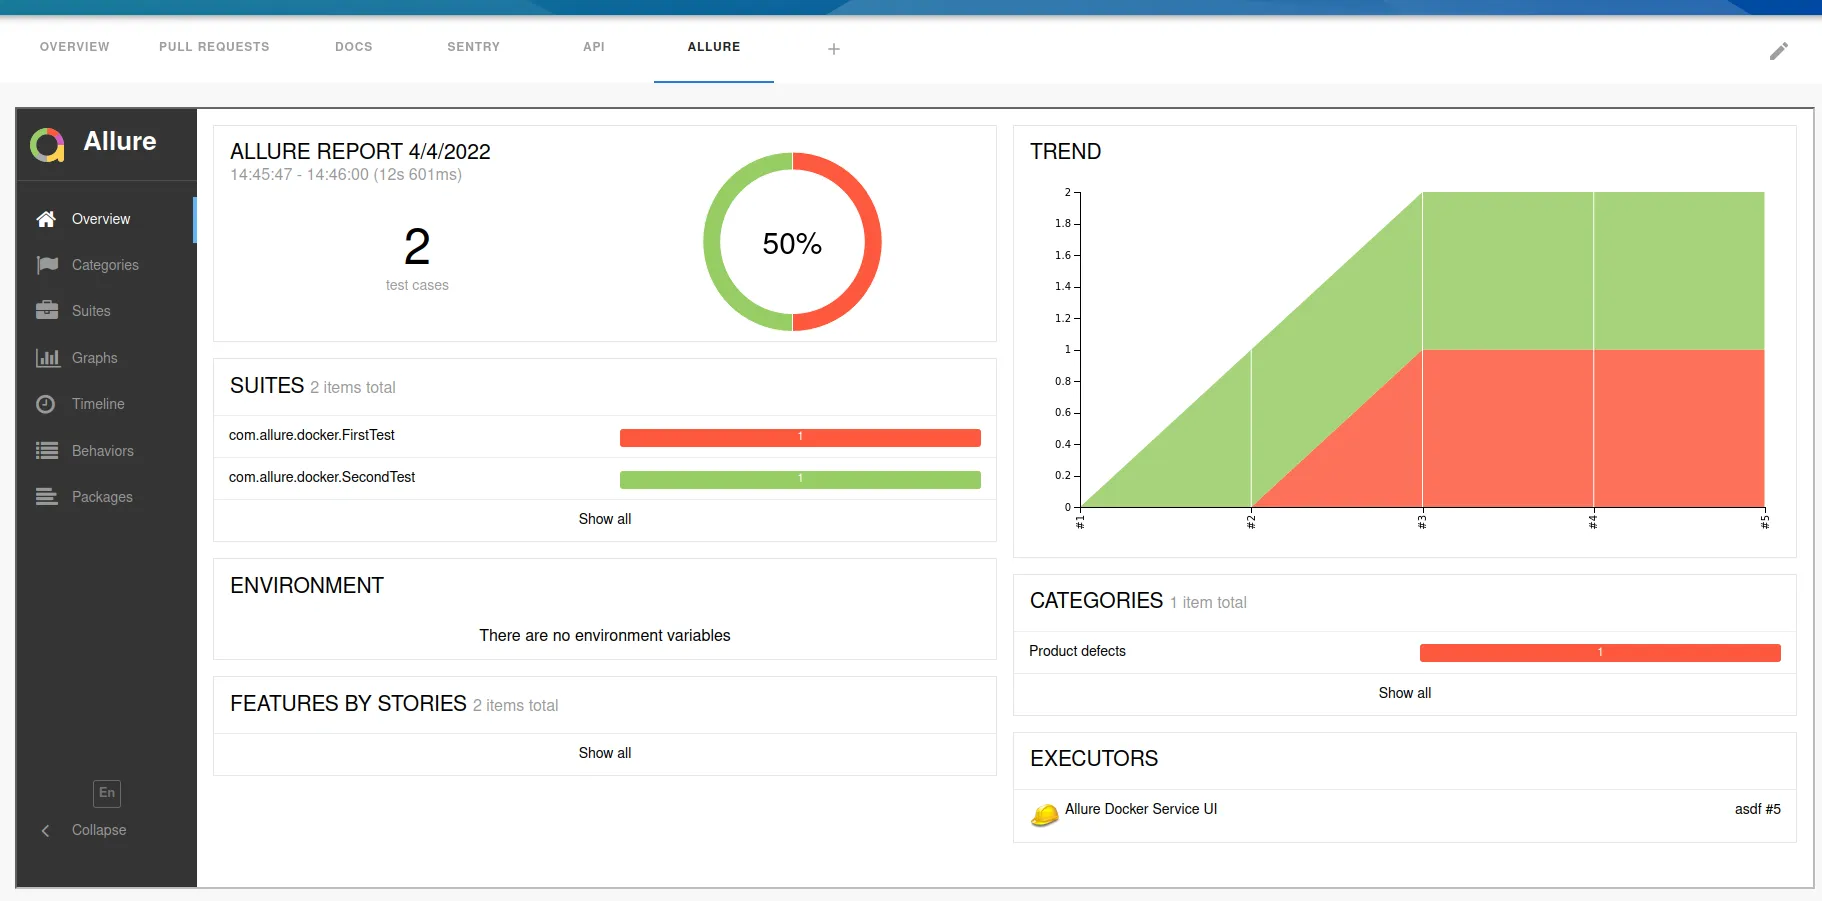Viewport: 1822px width, 901px height.
Task: Click the Allure logo in the sidebar
Action: (x=46, y=143)
